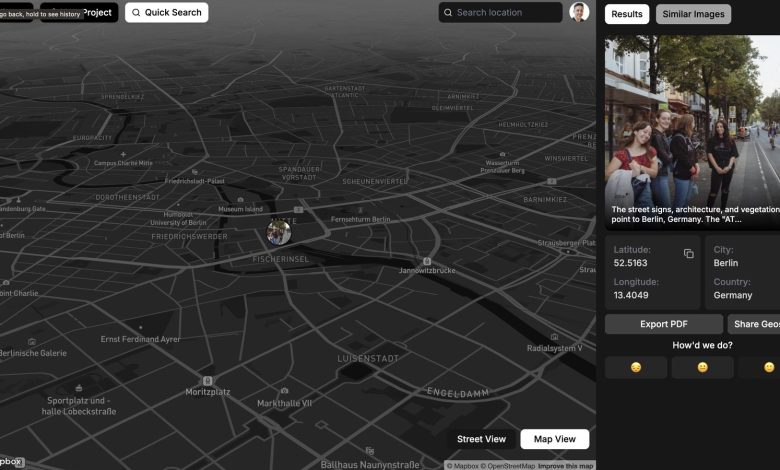This screenshot has width=780, height=470.
Task: Click the BARNIMKIEZ district label
Action: click(545, 199)
